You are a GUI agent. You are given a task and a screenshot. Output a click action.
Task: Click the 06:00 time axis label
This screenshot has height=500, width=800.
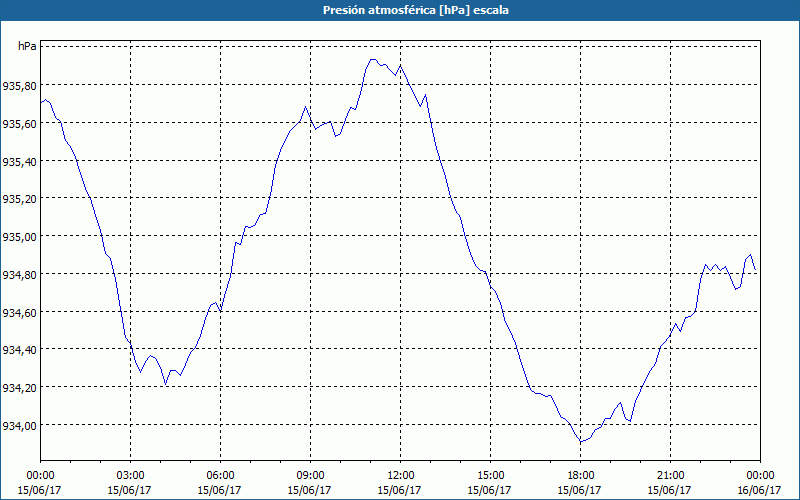[x=220, y=476]
